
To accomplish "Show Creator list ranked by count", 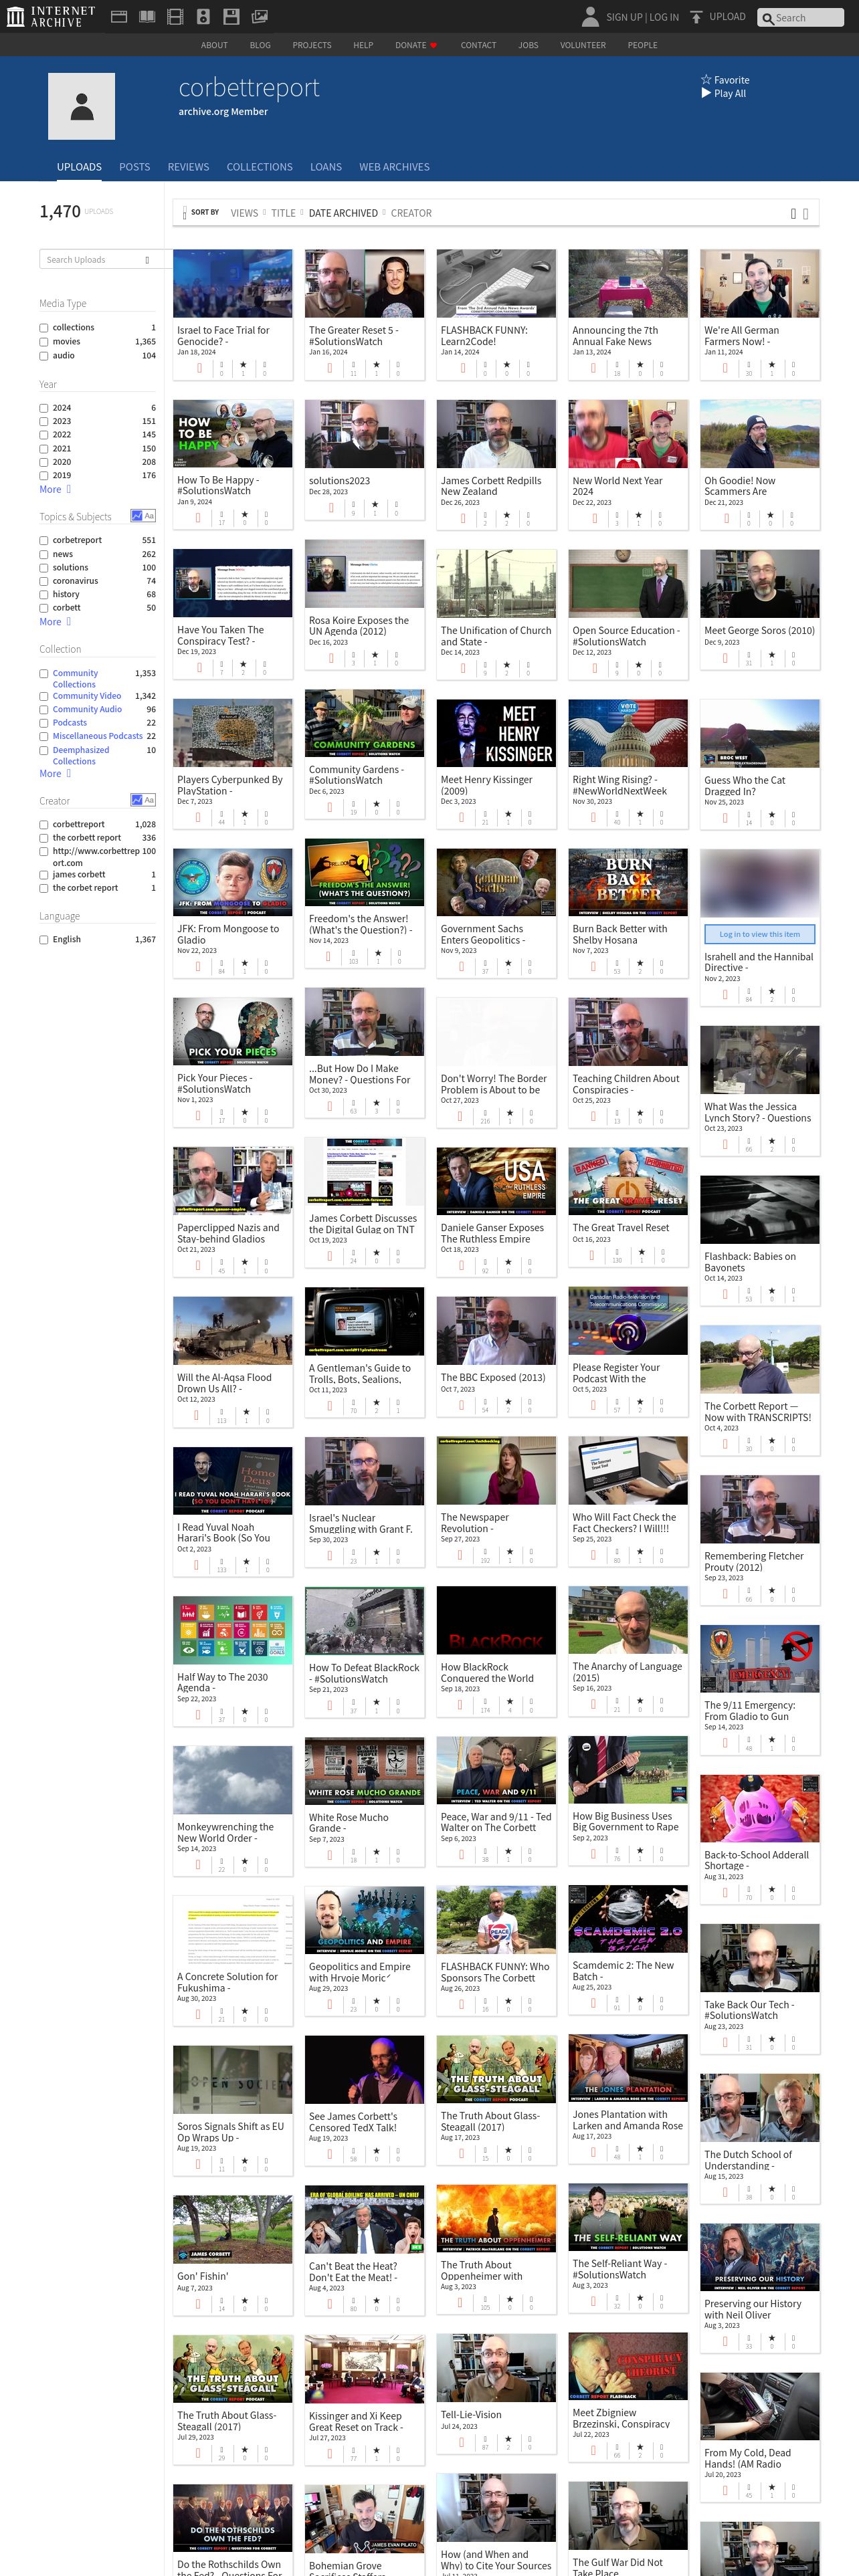I will tap(137, 800).
